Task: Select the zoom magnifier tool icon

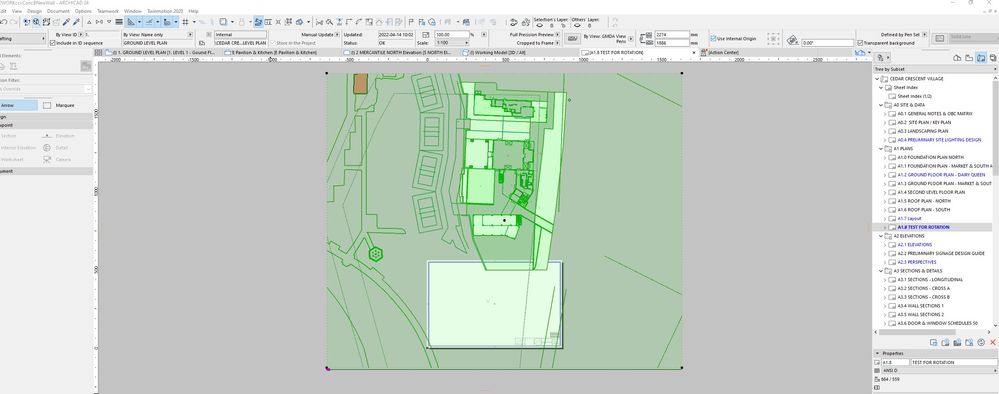Action: 36,21
